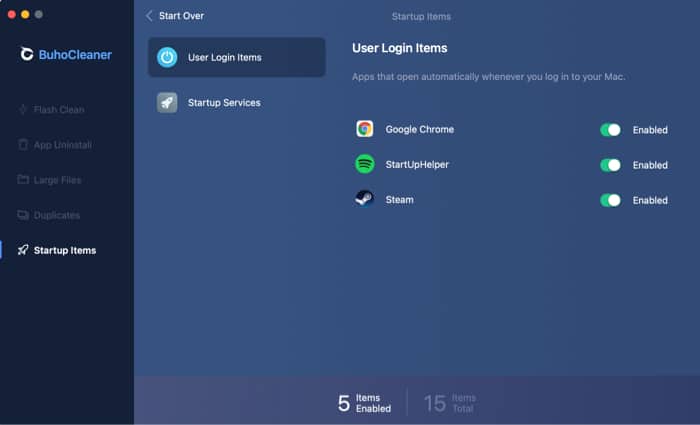Screen dimensions: 700x425
Task: Click the Steam item name
Action: pyautogui.click(x=400, y=200)
